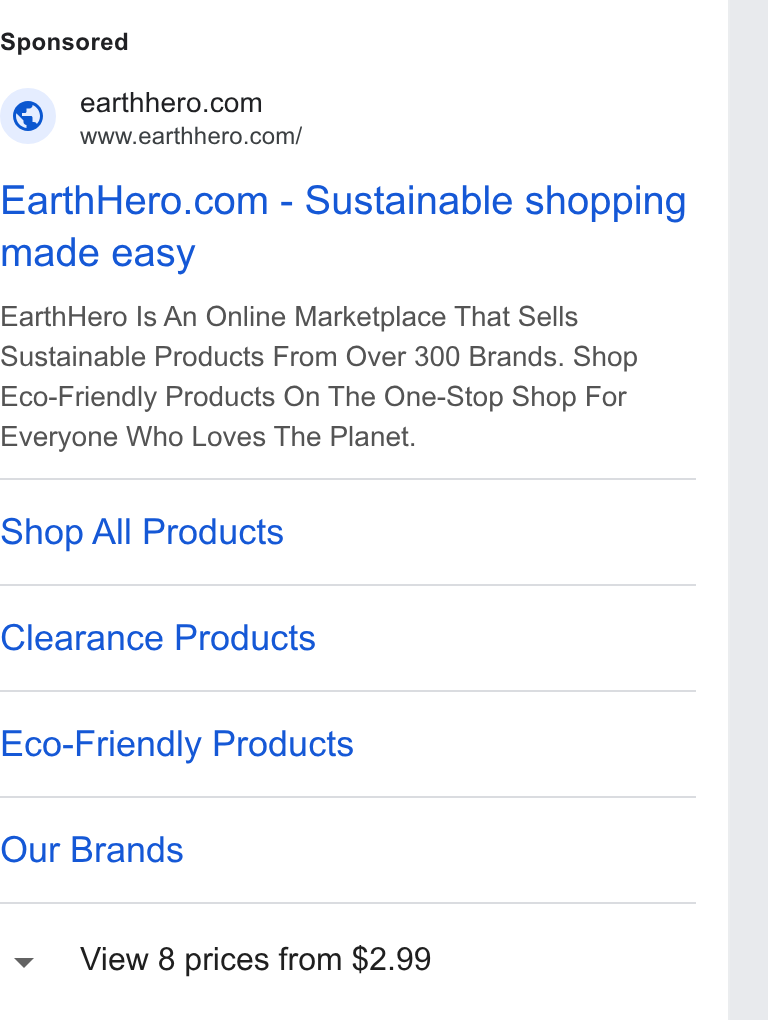768x1020 pixels.
Task: Show the View 8 prices from $2.99 list
Action: click(255, 960)
